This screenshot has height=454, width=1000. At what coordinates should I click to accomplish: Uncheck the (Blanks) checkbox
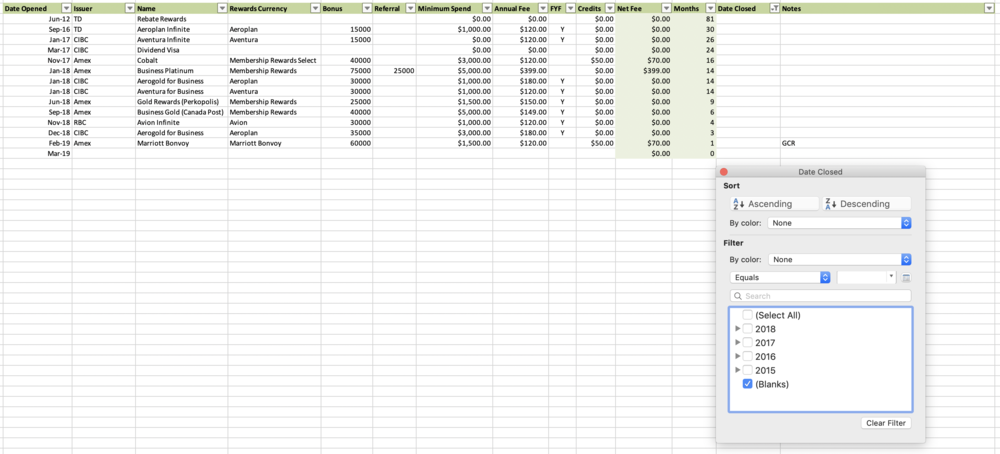tap(748, 384)
